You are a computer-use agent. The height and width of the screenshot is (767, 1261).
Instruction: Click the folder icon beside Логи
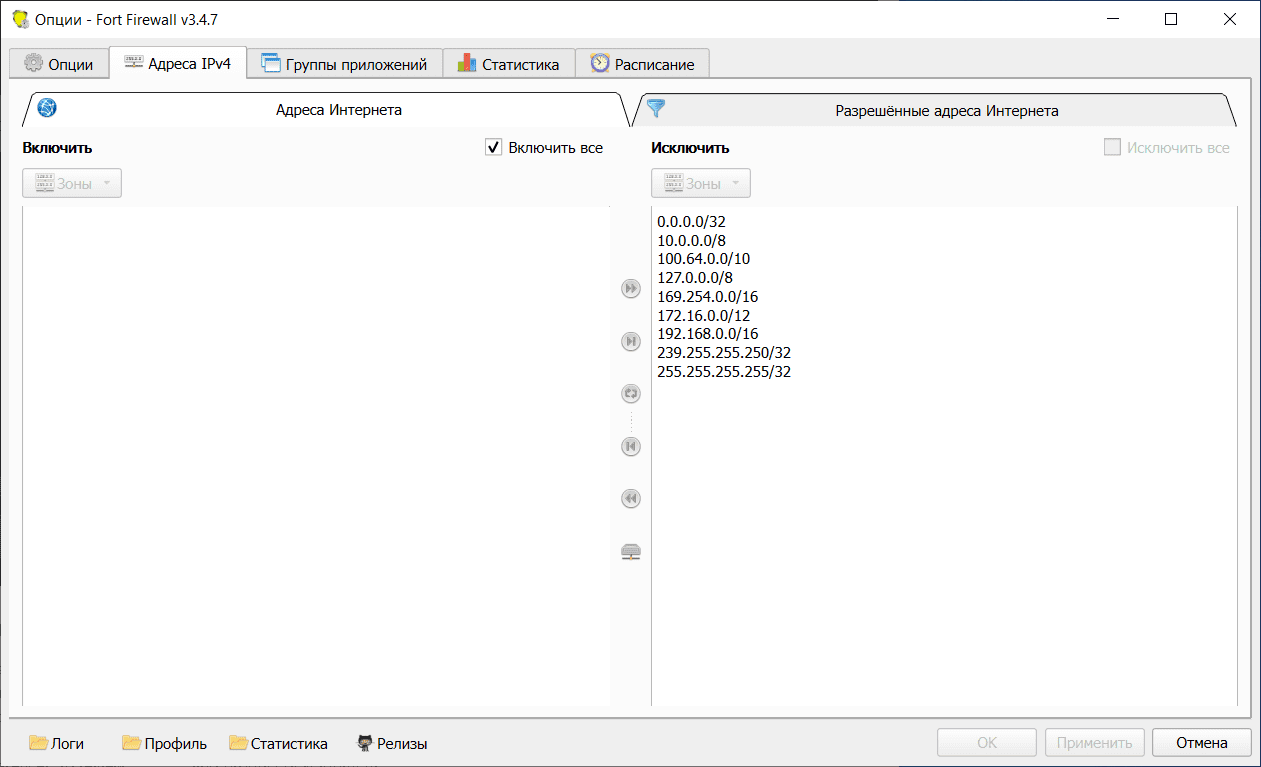pyautogui.click(x=39, y=743)
